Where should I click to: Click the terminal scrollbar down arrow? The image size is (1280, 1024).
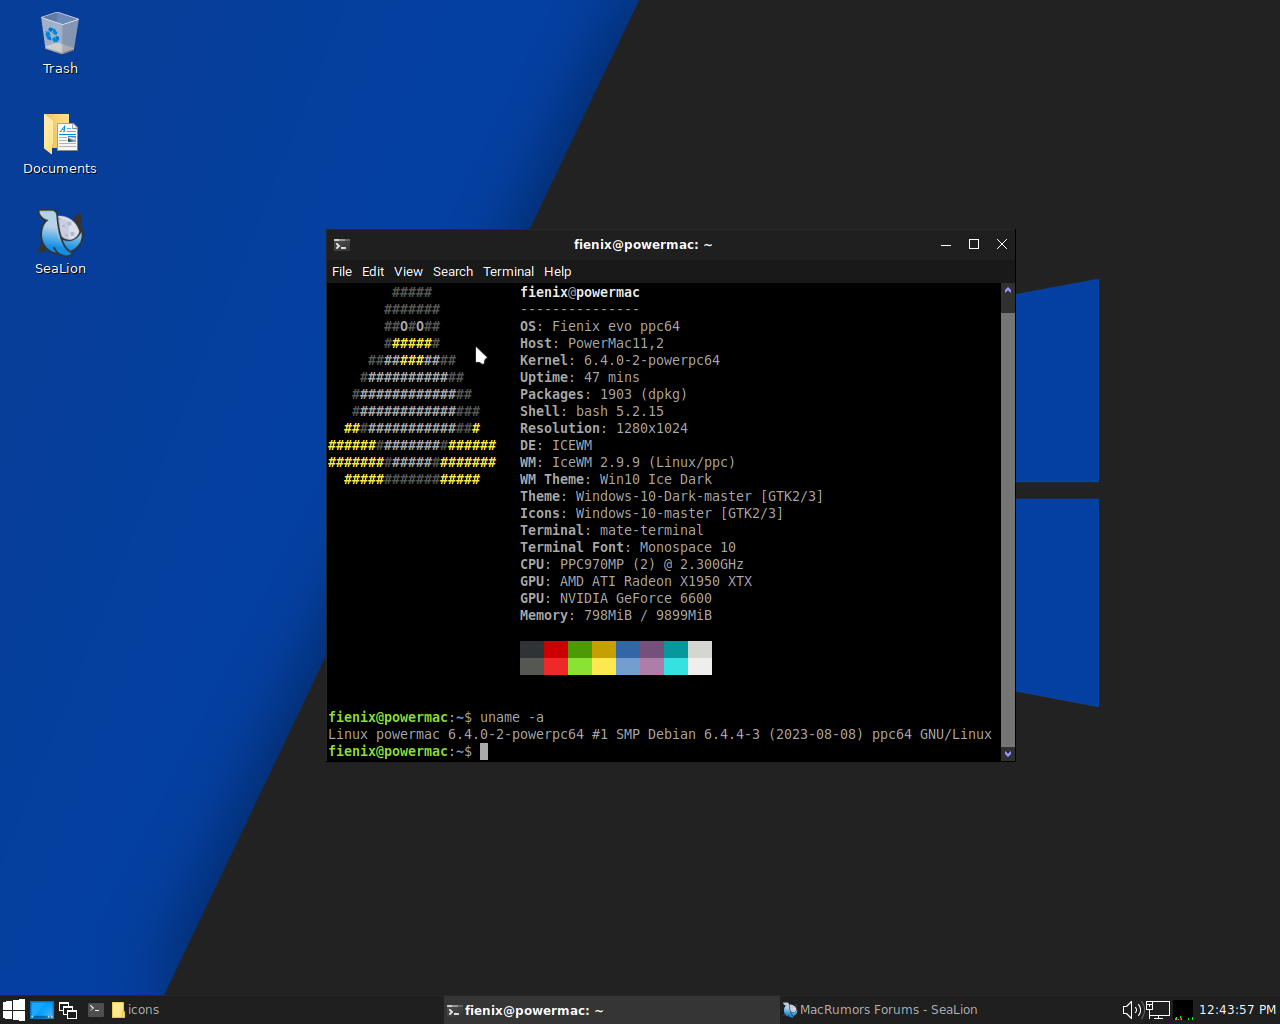1008,754
